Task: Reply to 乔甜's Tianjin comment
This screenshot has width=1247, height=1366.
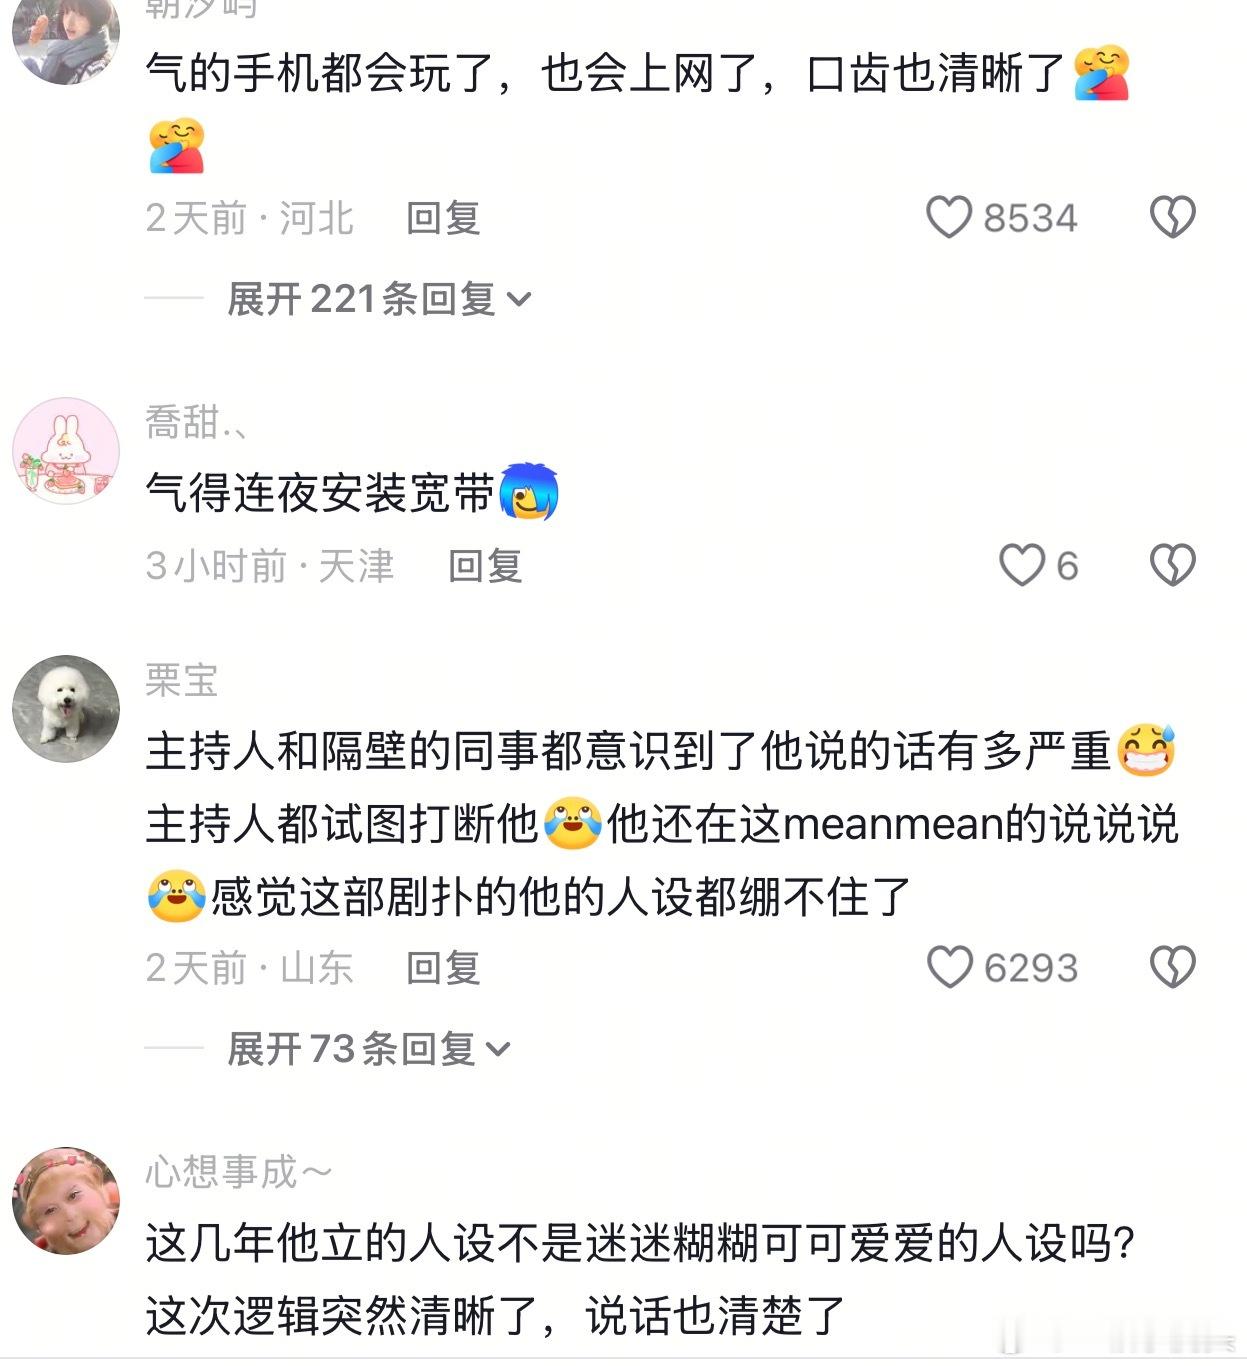Action: (485, 566)
